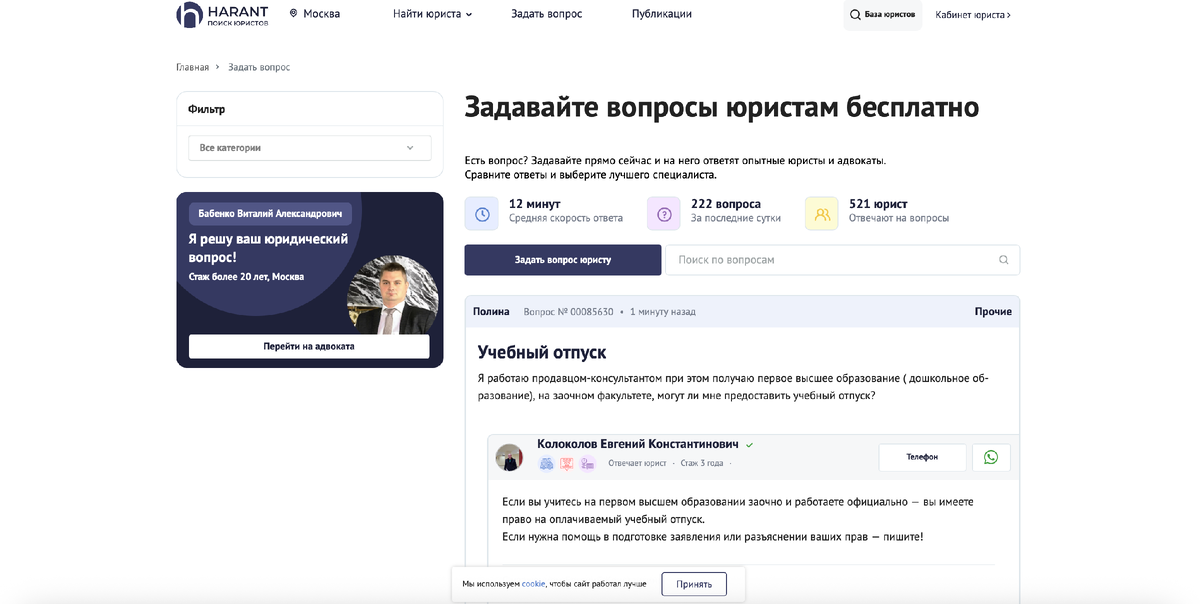Click the first award badge under Колоколов's name
The width and height of the screenshot is (1200, 604).
[x=546, y=463]
